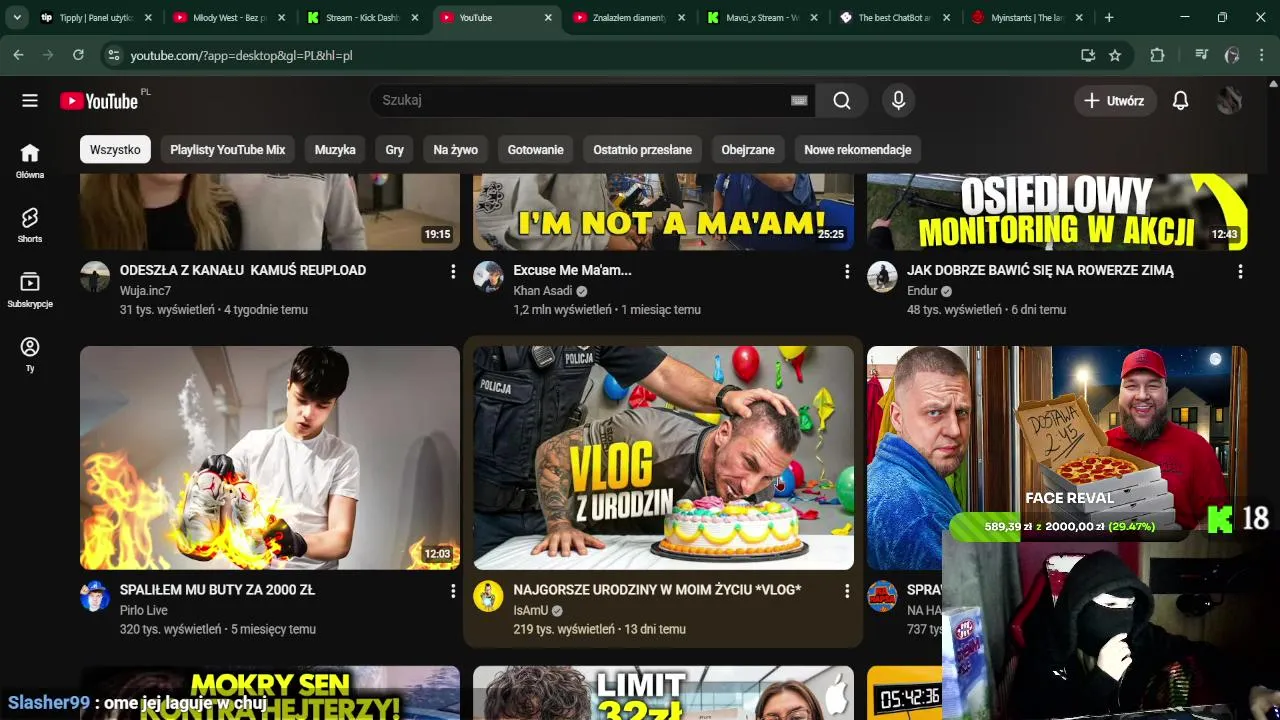This screenshot has width=1280, height=720.
Task: Select the Na żywo filter chip
Action: 456,150
